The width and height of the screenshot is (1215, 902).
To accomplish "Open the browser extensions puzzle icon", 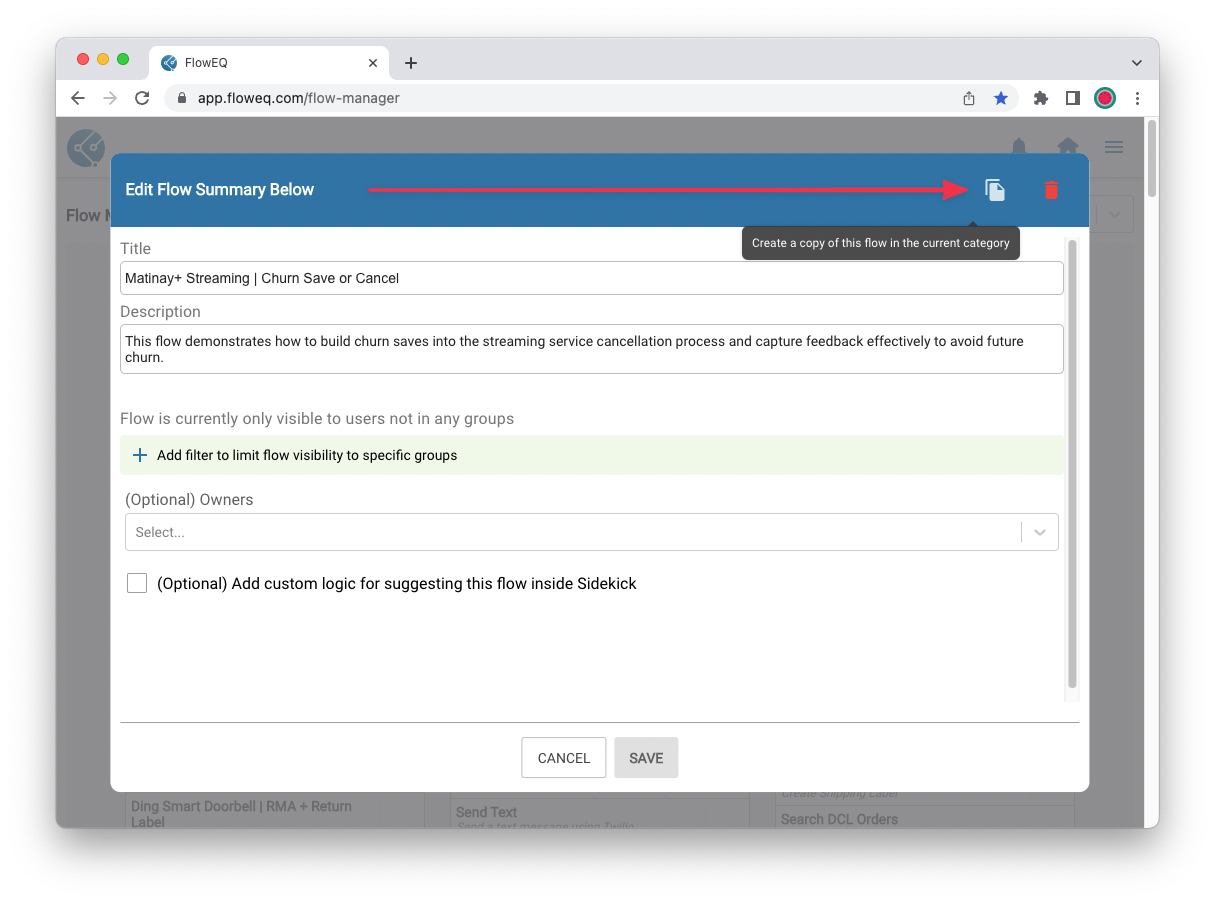I will point(1041,98).
